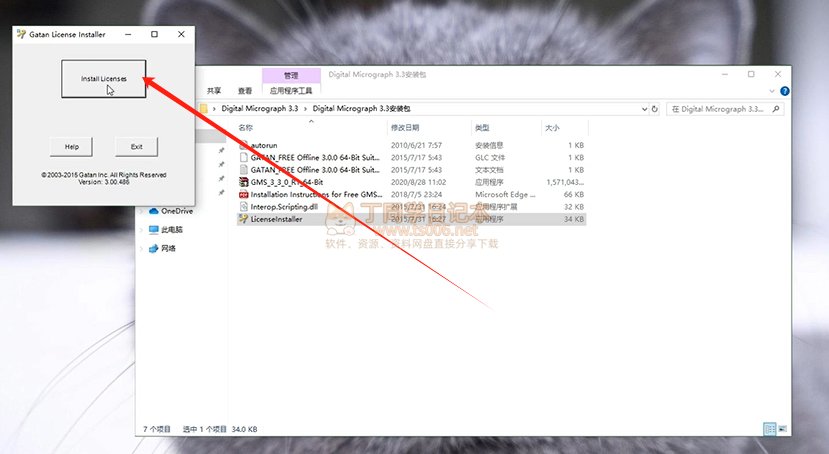Expand the 网络 tree node
The height and width of the screenshot is (454, 829).
(142, 248)
